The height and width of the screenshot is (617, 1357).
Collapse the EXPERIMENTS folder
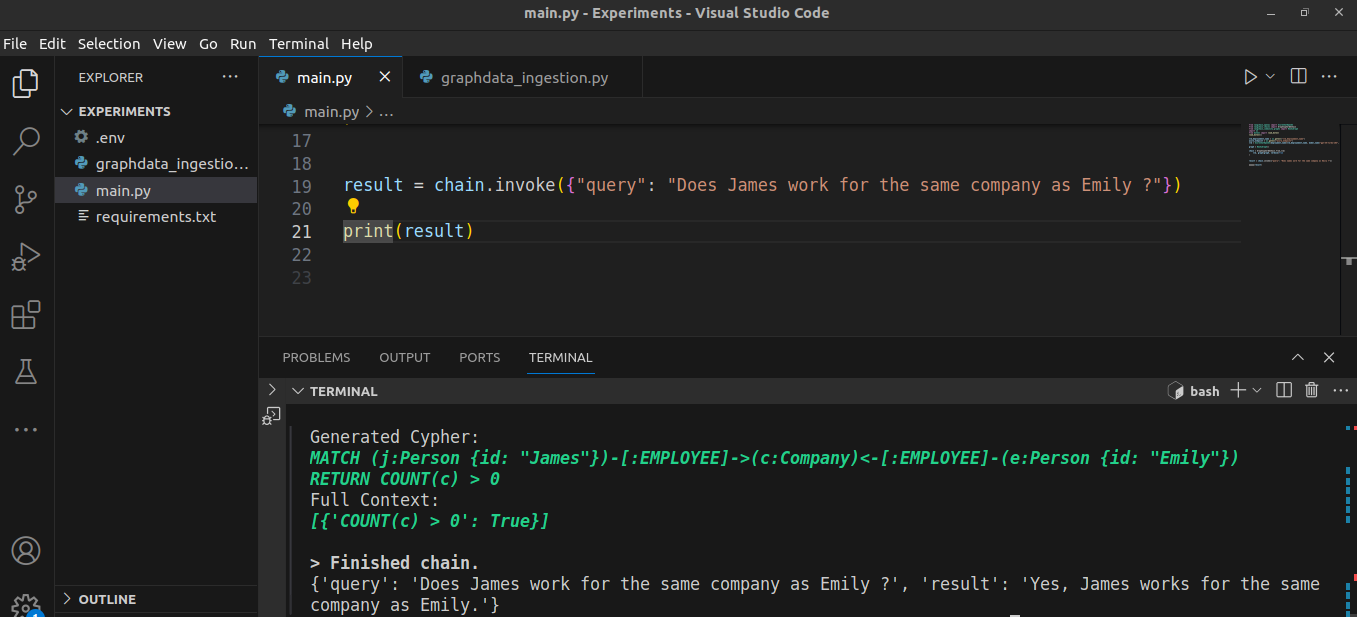pos(67,111)
